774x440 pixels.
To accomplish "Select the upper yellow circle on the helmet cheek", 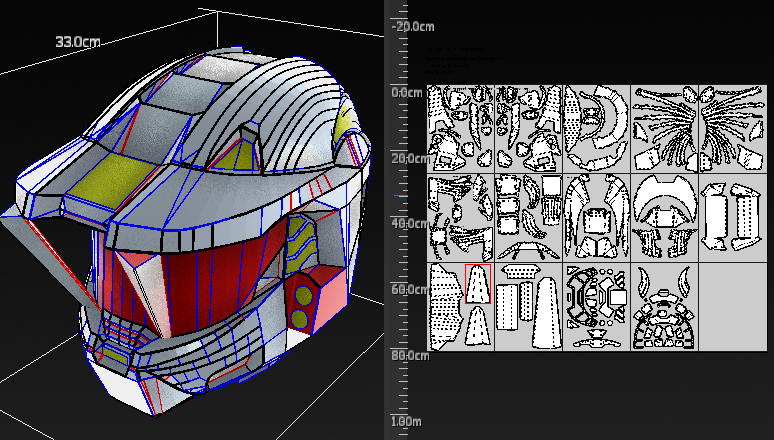I will [304, 295].
